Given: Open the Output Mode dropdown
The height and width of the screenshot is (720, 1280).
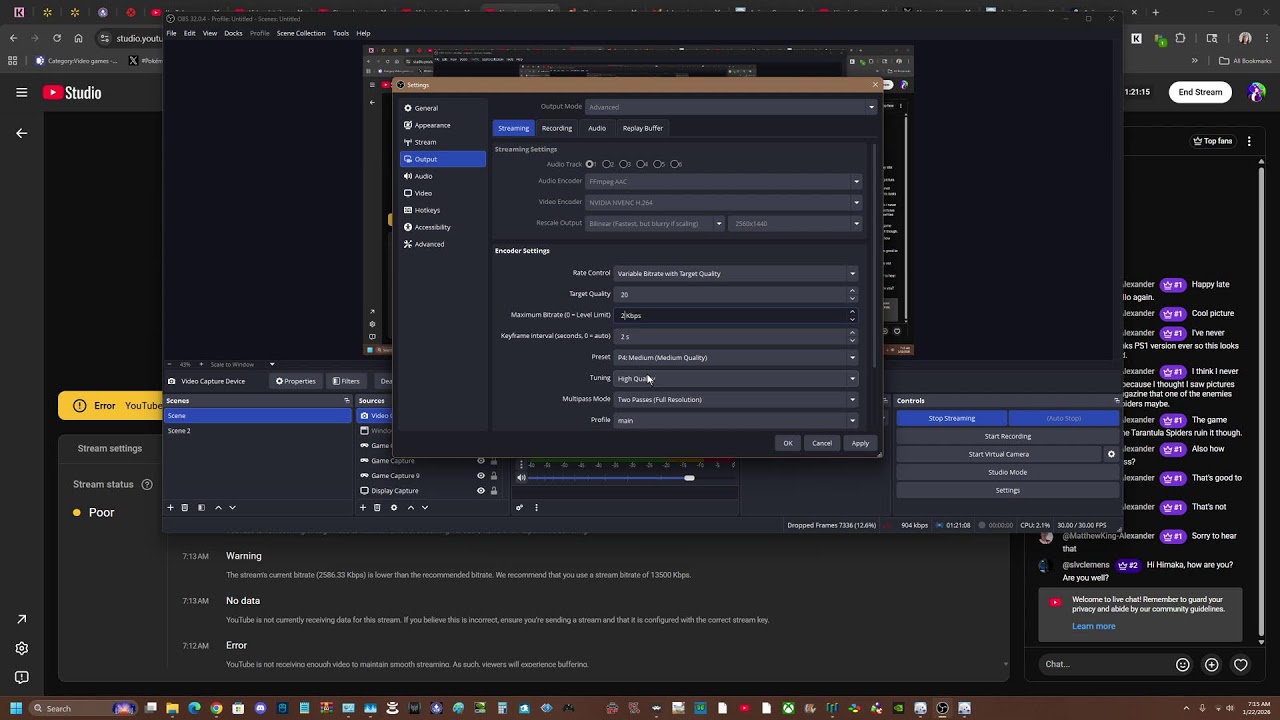Looking at the screenshot, I should 731,107.
